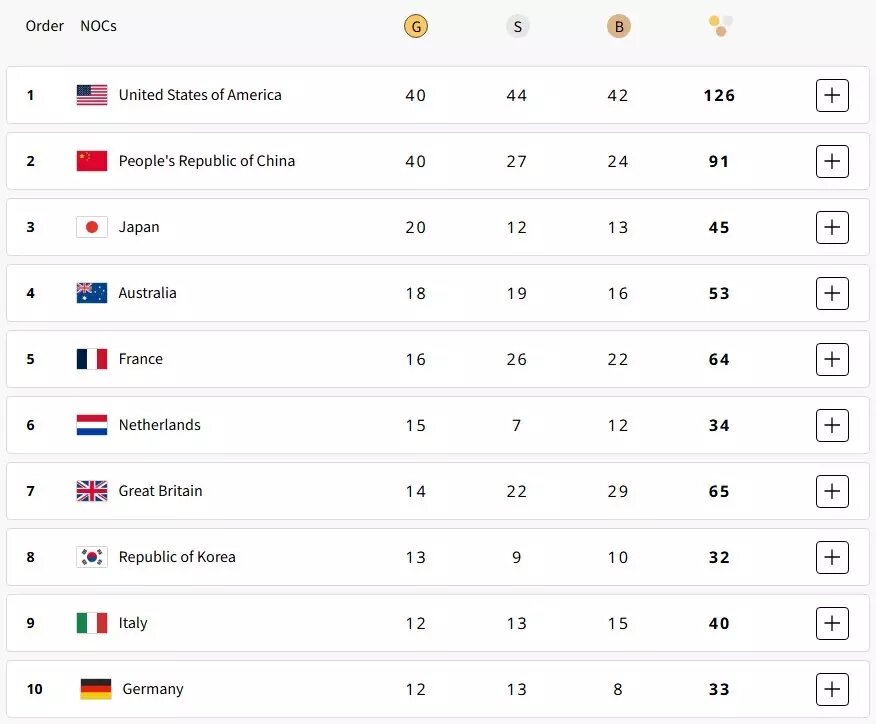The height and width of the screenshot is (724, 876).
Task: Click the Order column header
Action: pyautogui.click(x=44, y=26)
